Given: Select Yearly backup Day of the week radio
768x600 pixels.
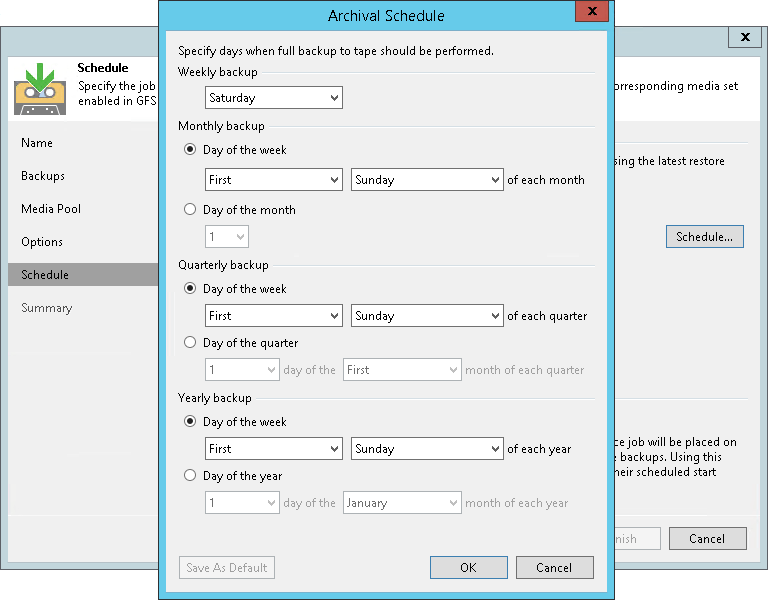Looking at the screenshot, I should (190, 422).
